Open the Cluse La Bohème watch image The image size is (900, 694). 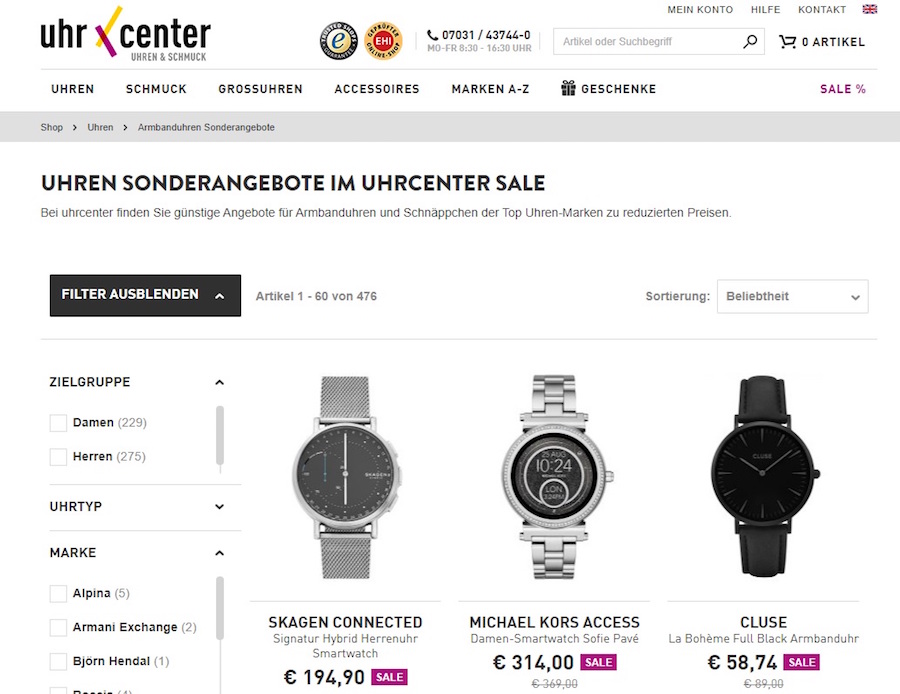click(764, 476)
